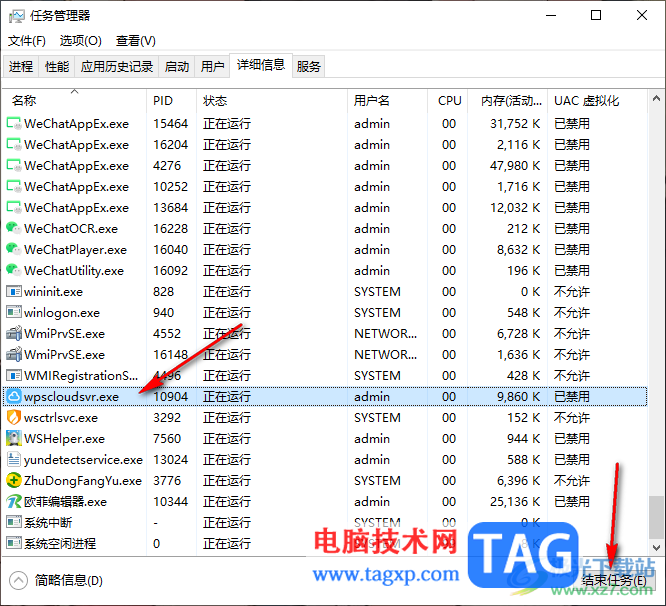This screenshot has height=606, width=666.
Task: Select the wsctrlsvc.exe process name
Action: click(61, 417)
